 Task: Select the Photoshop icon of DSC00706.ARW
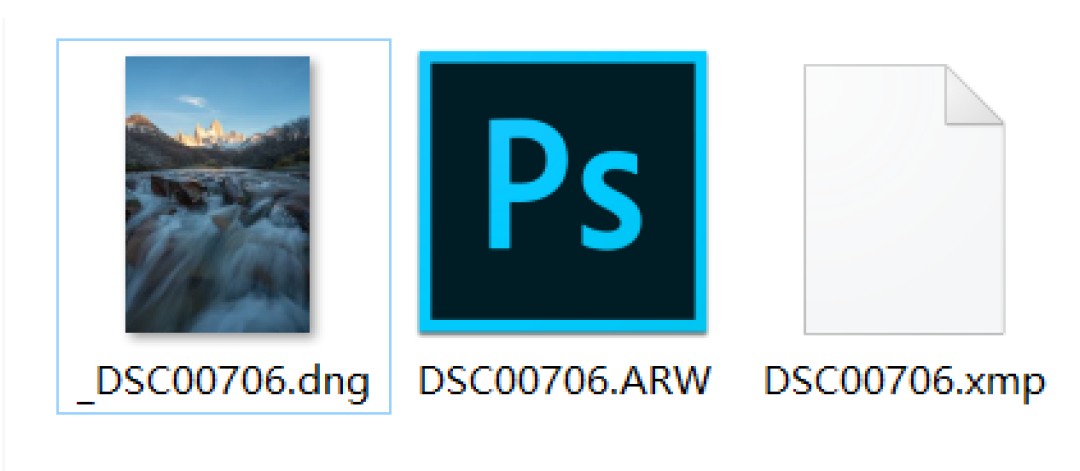tap(563, 192)
